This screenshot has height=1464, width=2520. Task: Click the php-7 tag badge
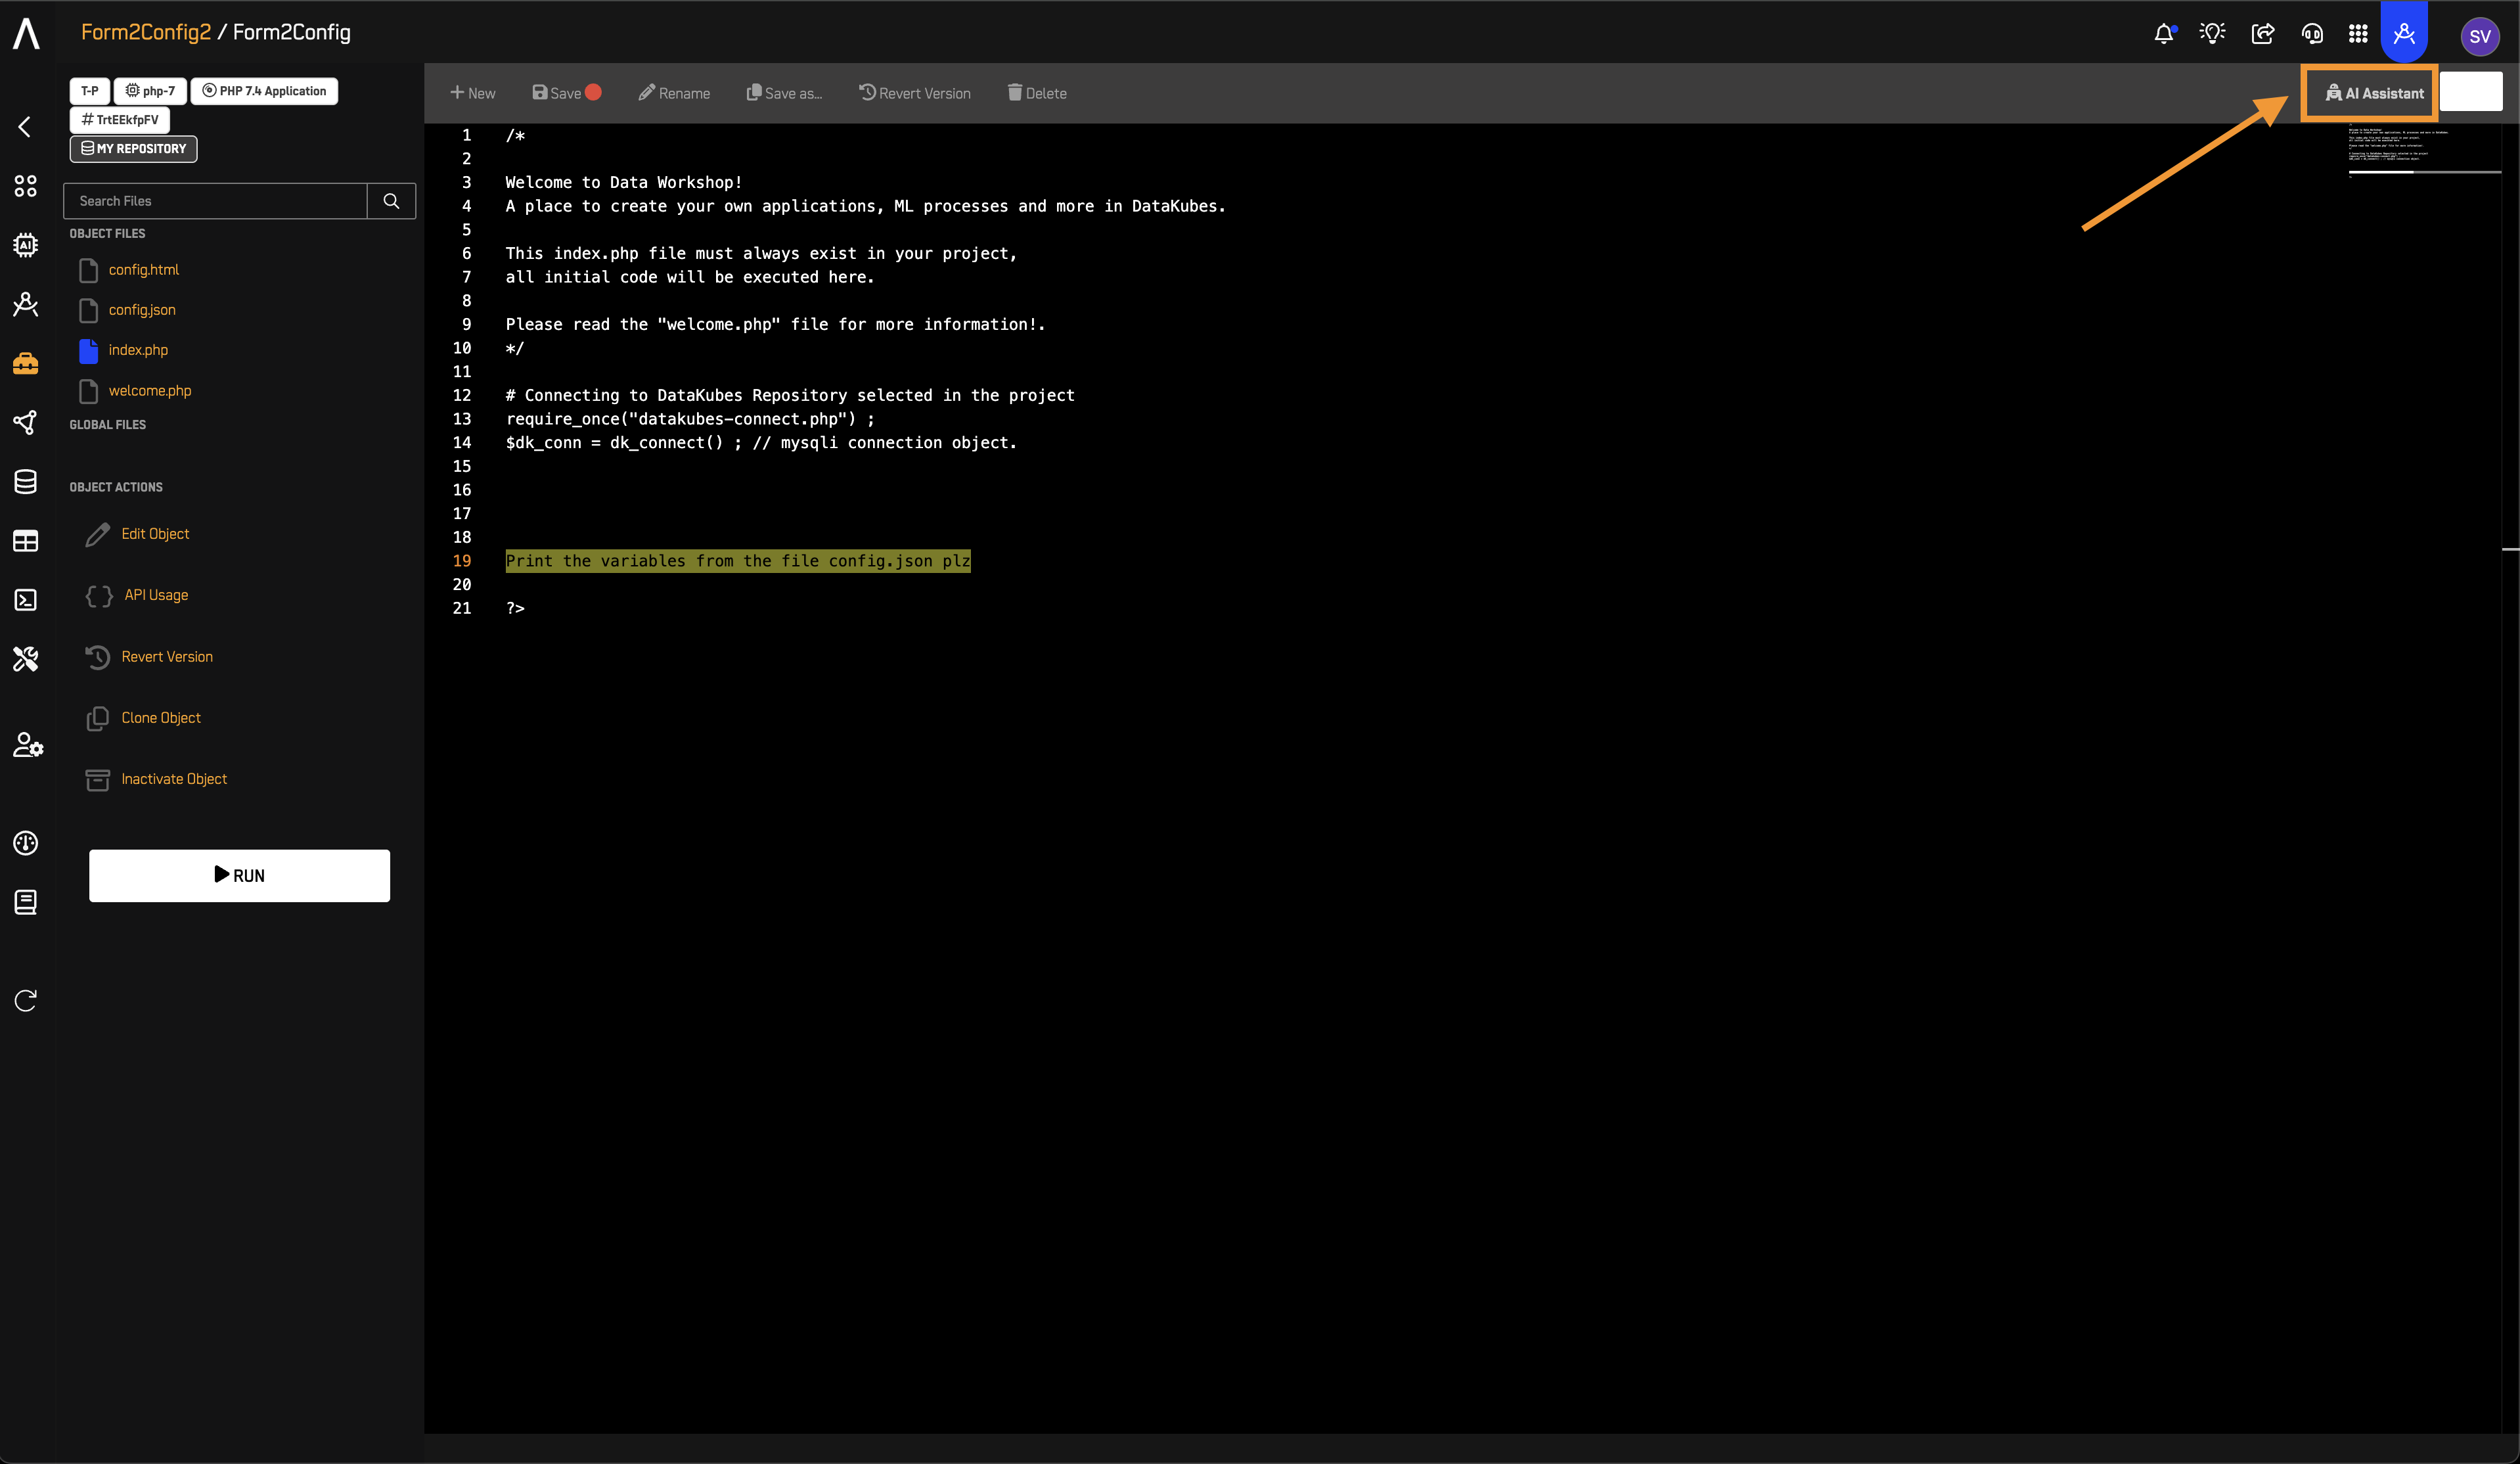click(150, 91)
